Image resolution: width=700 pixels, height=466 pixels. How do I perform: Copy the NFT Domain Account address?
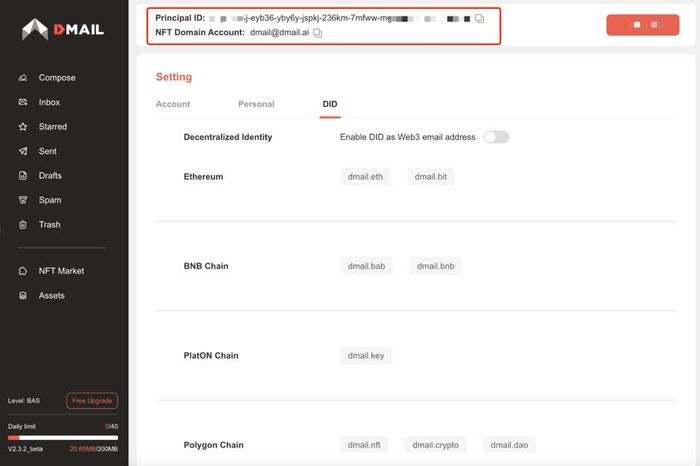317,33
